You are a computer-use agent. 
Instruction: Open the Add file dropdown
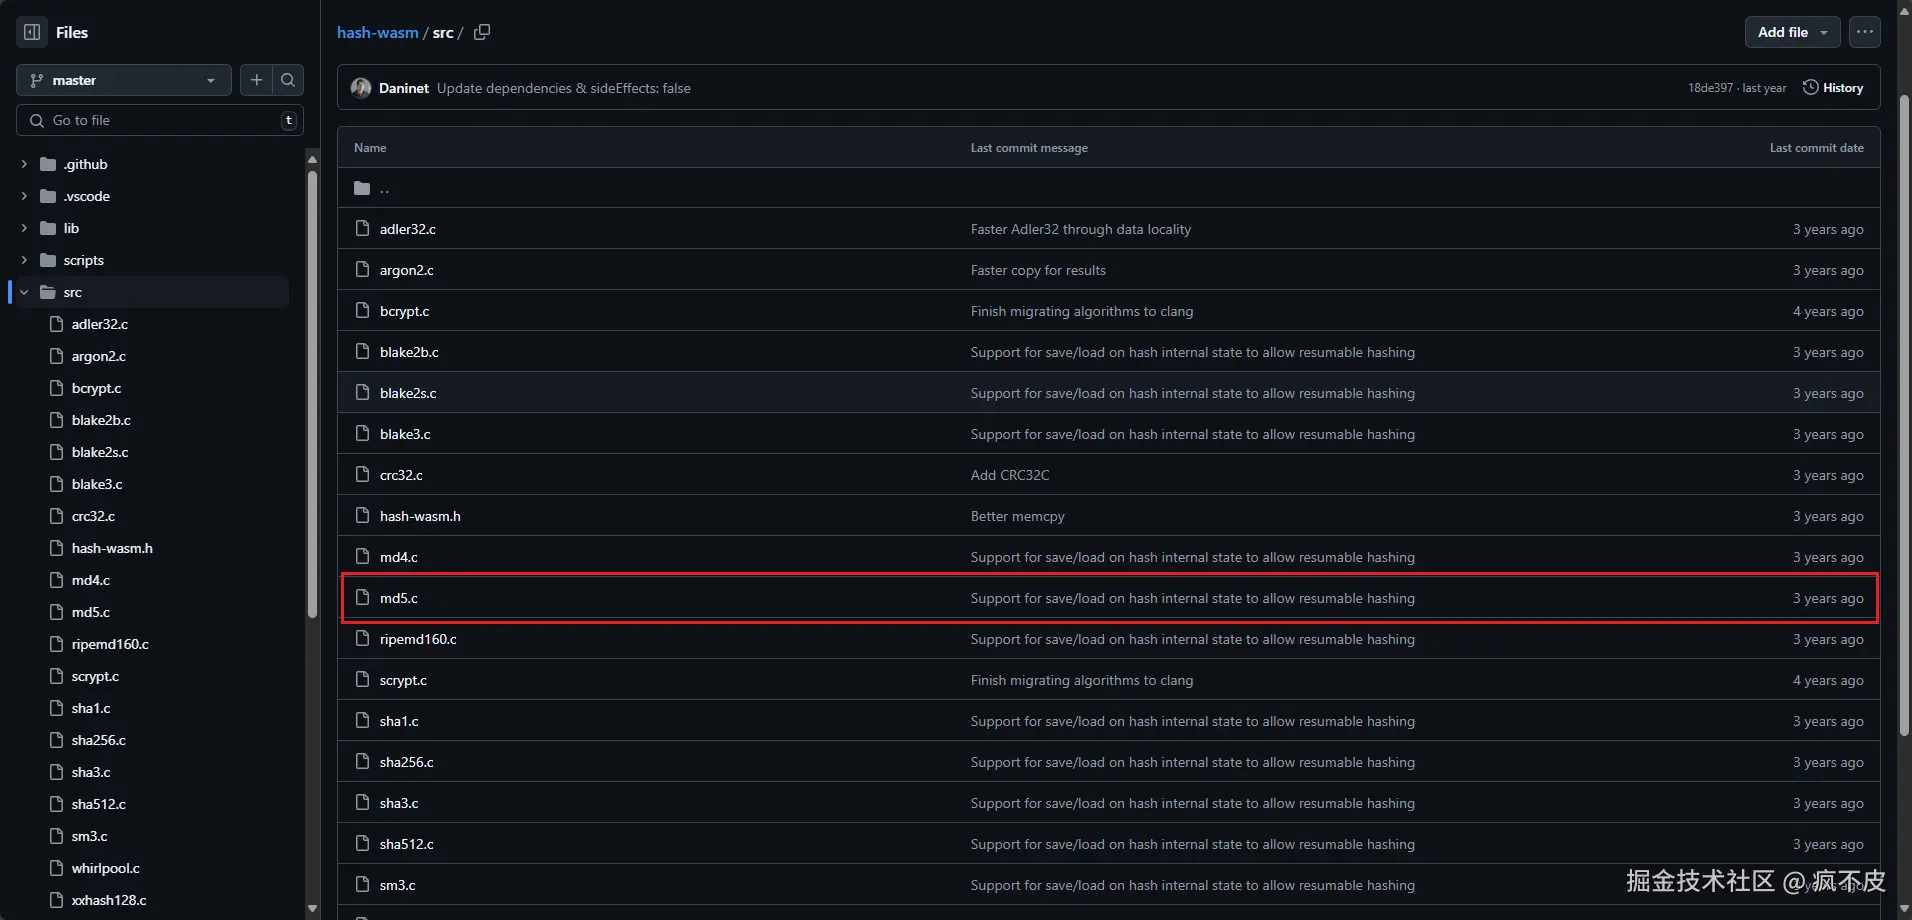coord(1792,32)
